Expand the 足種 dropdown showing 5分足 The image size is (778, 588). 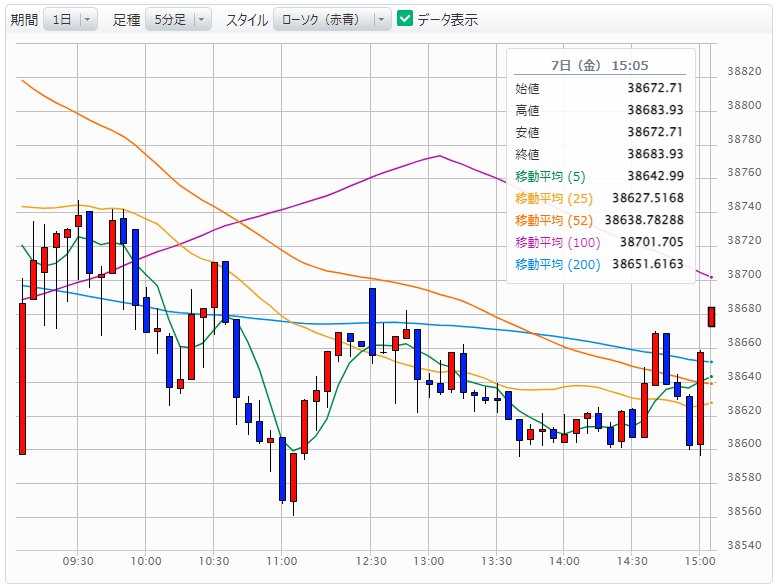click(178, 20)
